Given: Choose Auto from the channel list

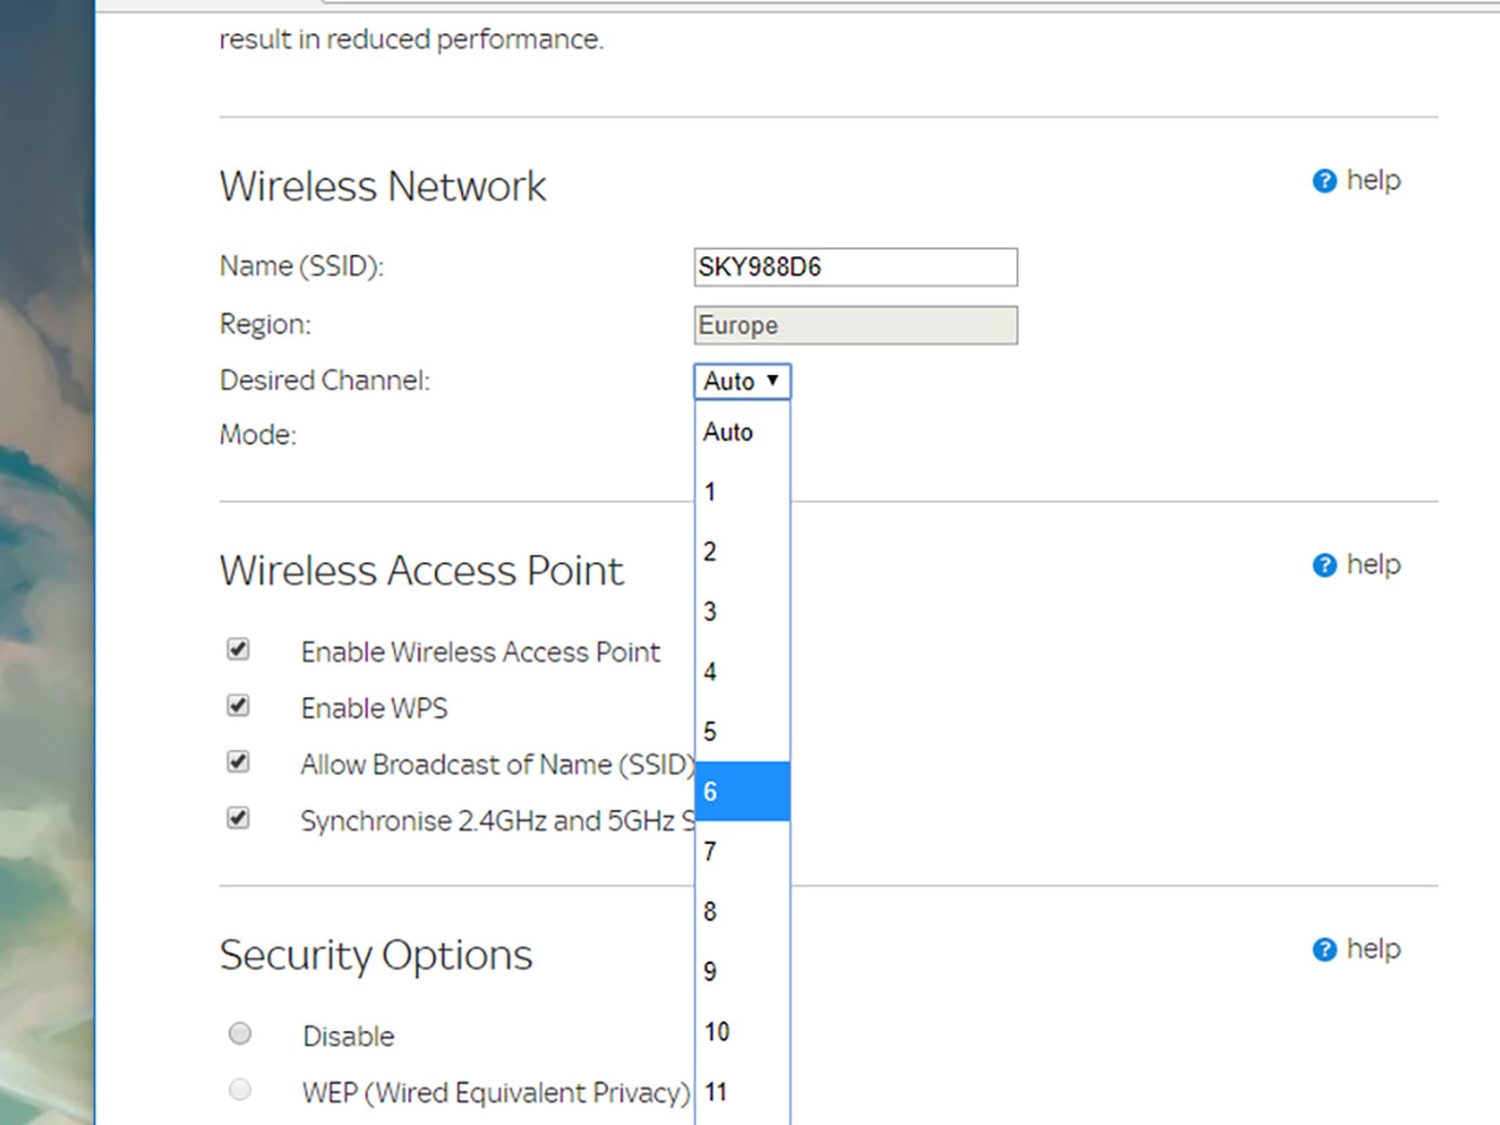Looking at the screenshot, I should pyautogui.click(x=740, y=432).
